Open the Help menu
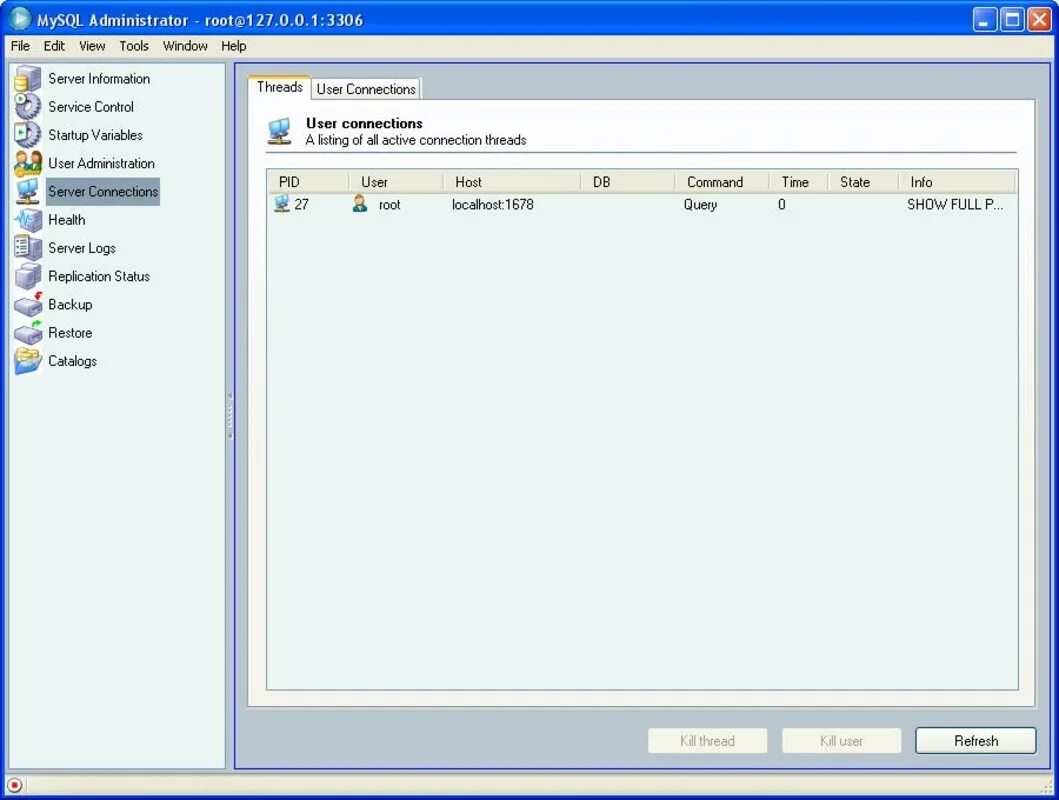 pyautogui.click(x=234, y=46)
